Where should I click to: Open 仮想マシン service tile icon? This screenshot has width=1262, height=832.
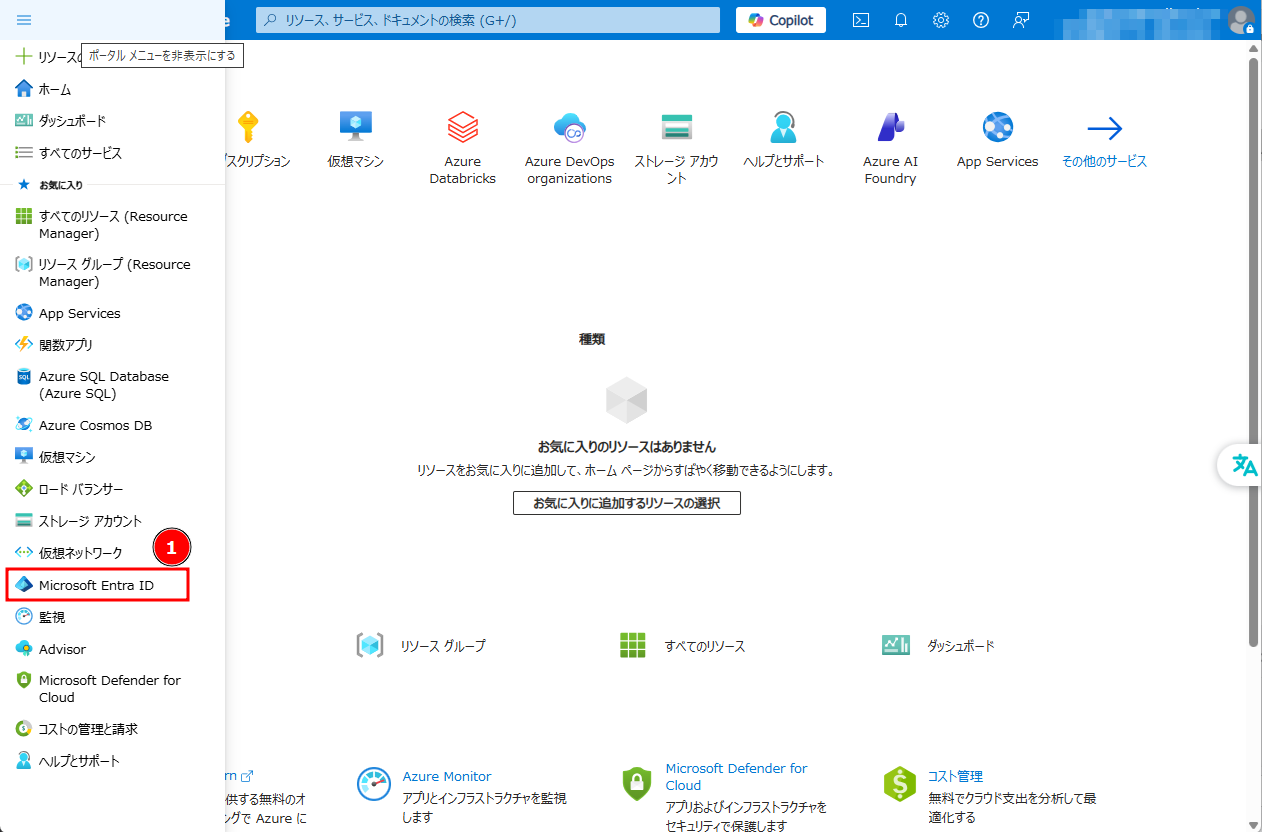[x=356, y=127]
